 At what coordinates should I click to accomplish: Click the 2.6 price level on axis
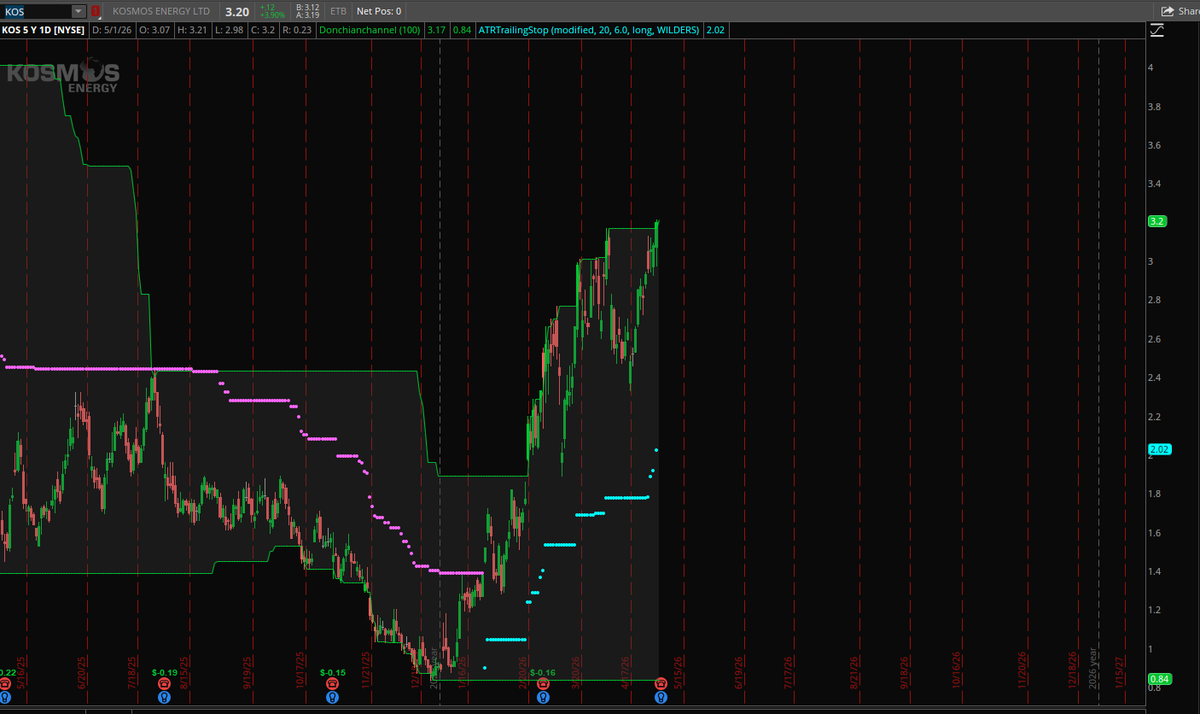pyautogui.click(x=1153, y=339)
